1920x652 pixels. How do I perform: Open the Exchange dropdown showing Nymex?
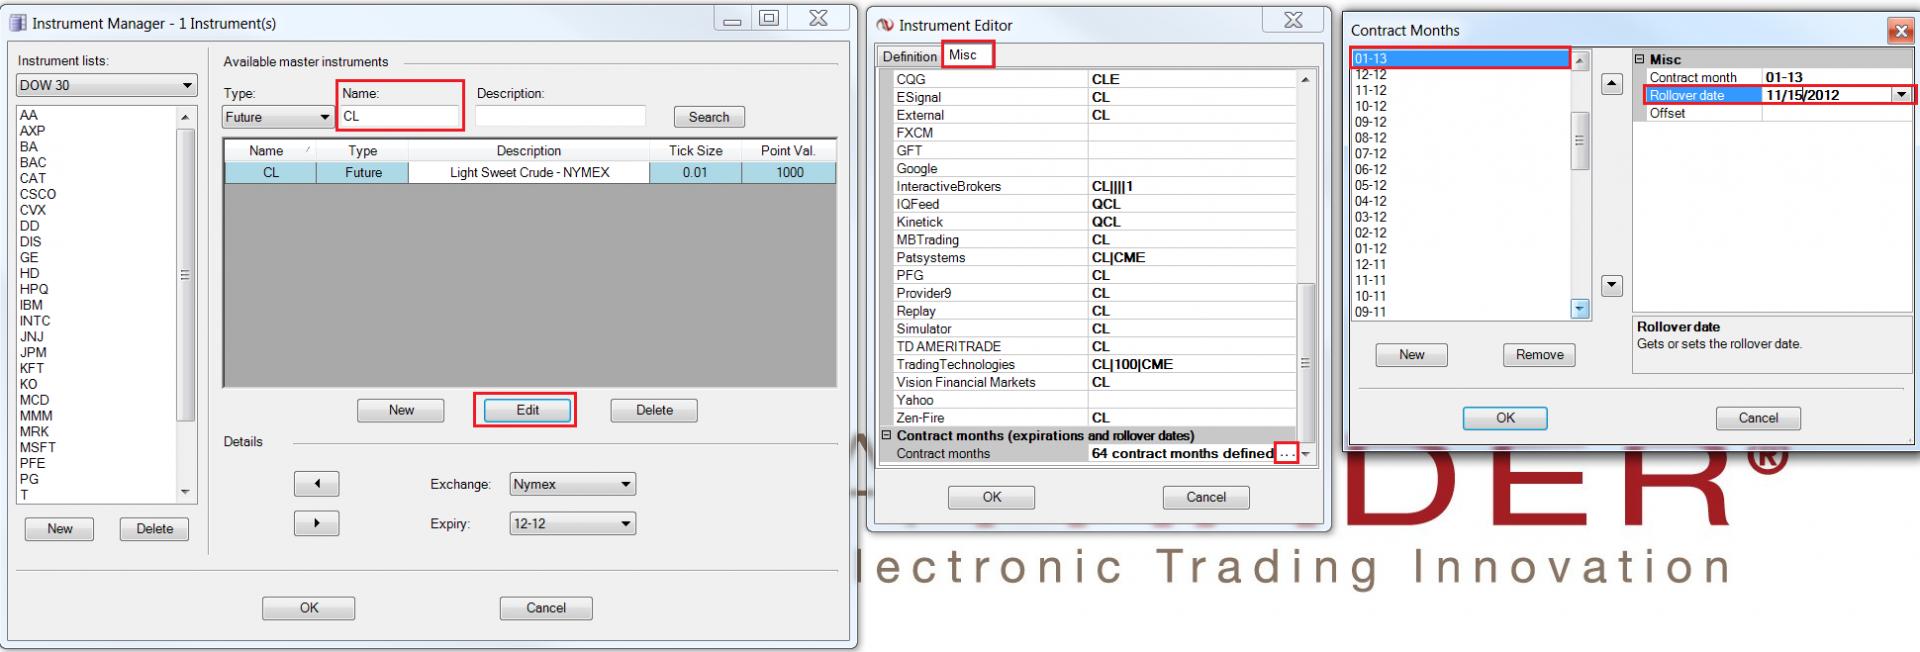tap(573, 484)
